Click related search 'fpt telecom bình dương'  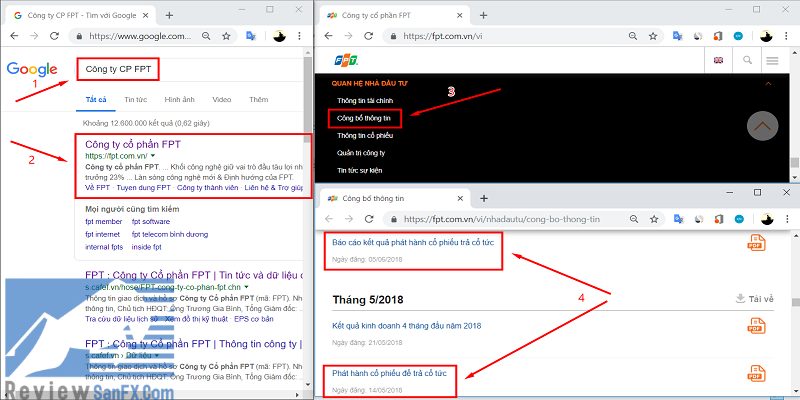pyautogui.click(x=170, y=234)
